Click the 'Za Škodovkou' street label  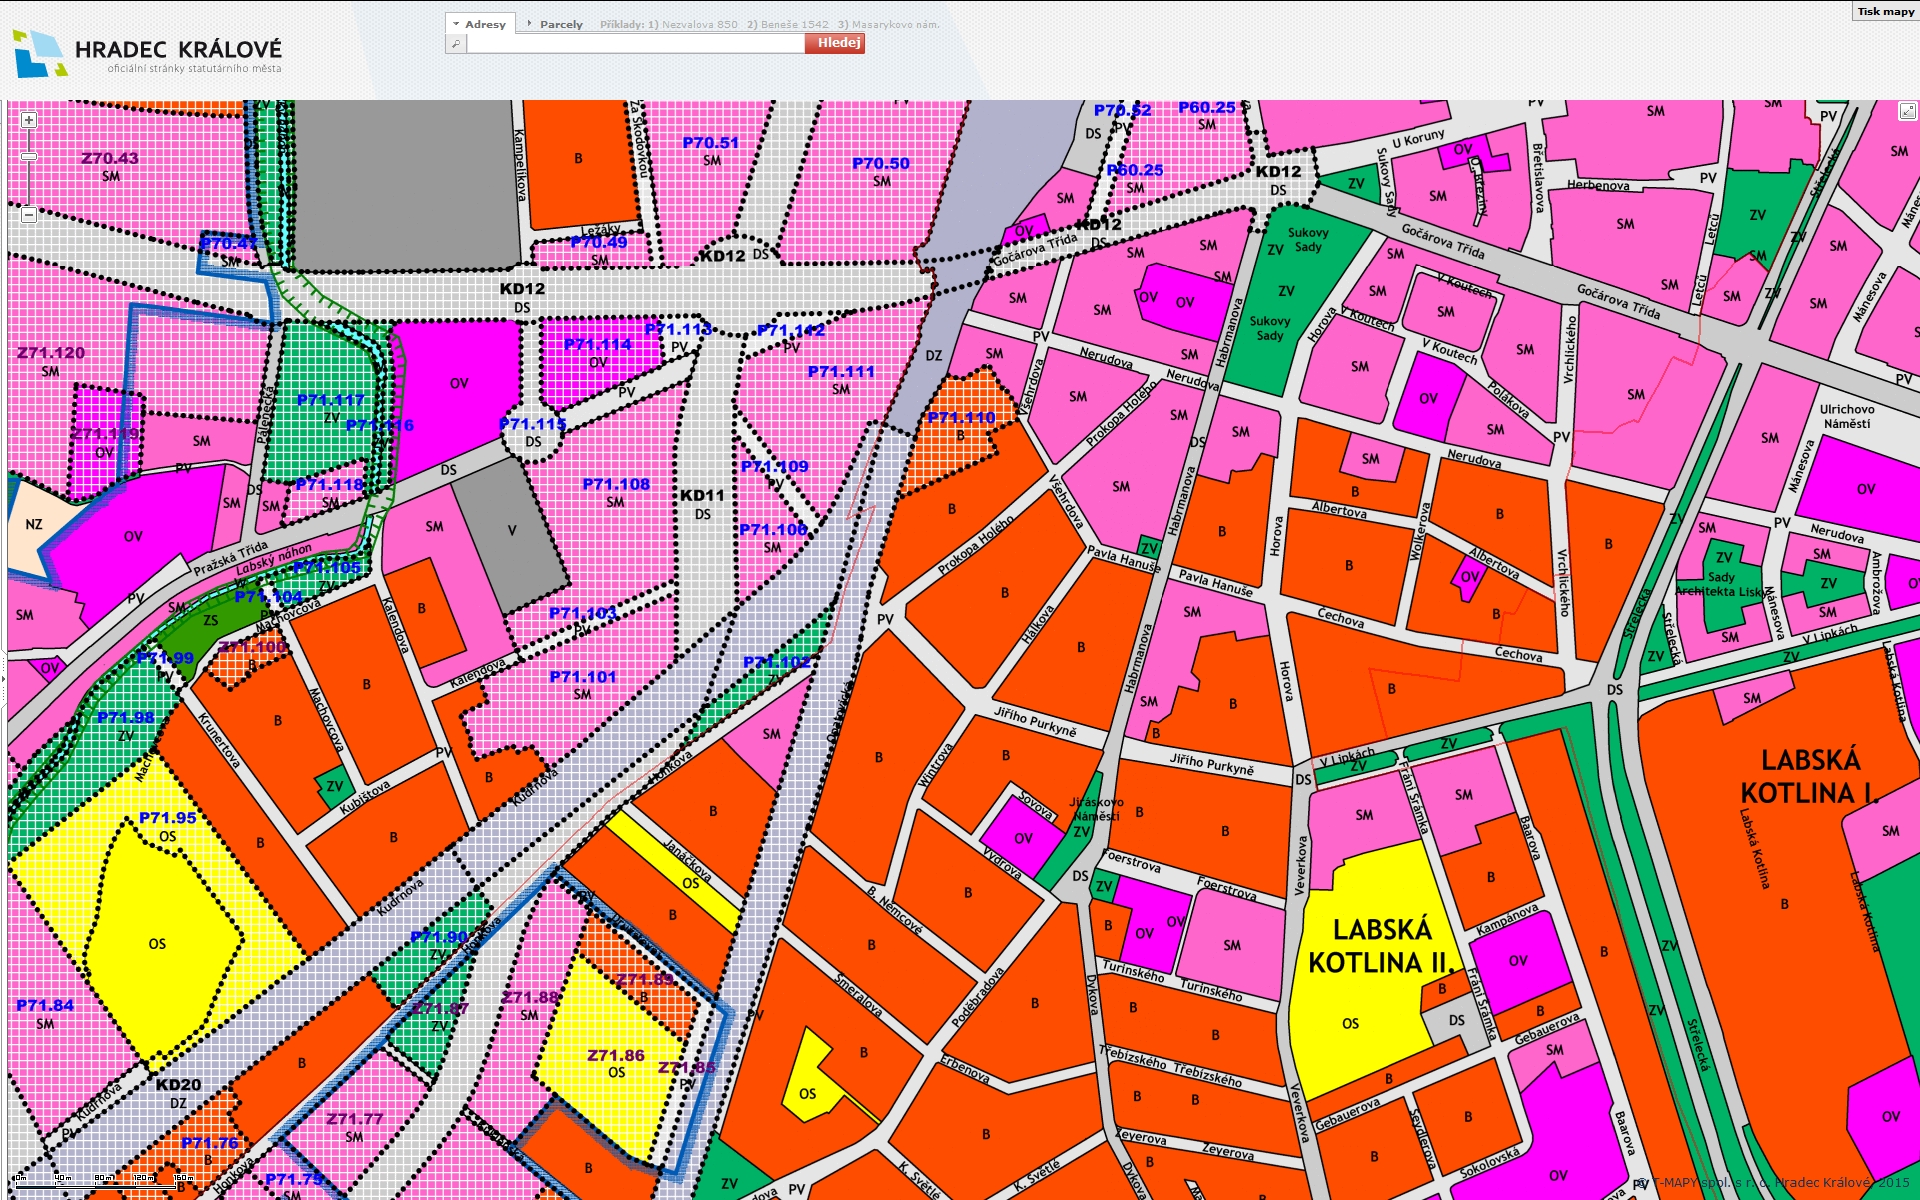(x=640, y=139)
